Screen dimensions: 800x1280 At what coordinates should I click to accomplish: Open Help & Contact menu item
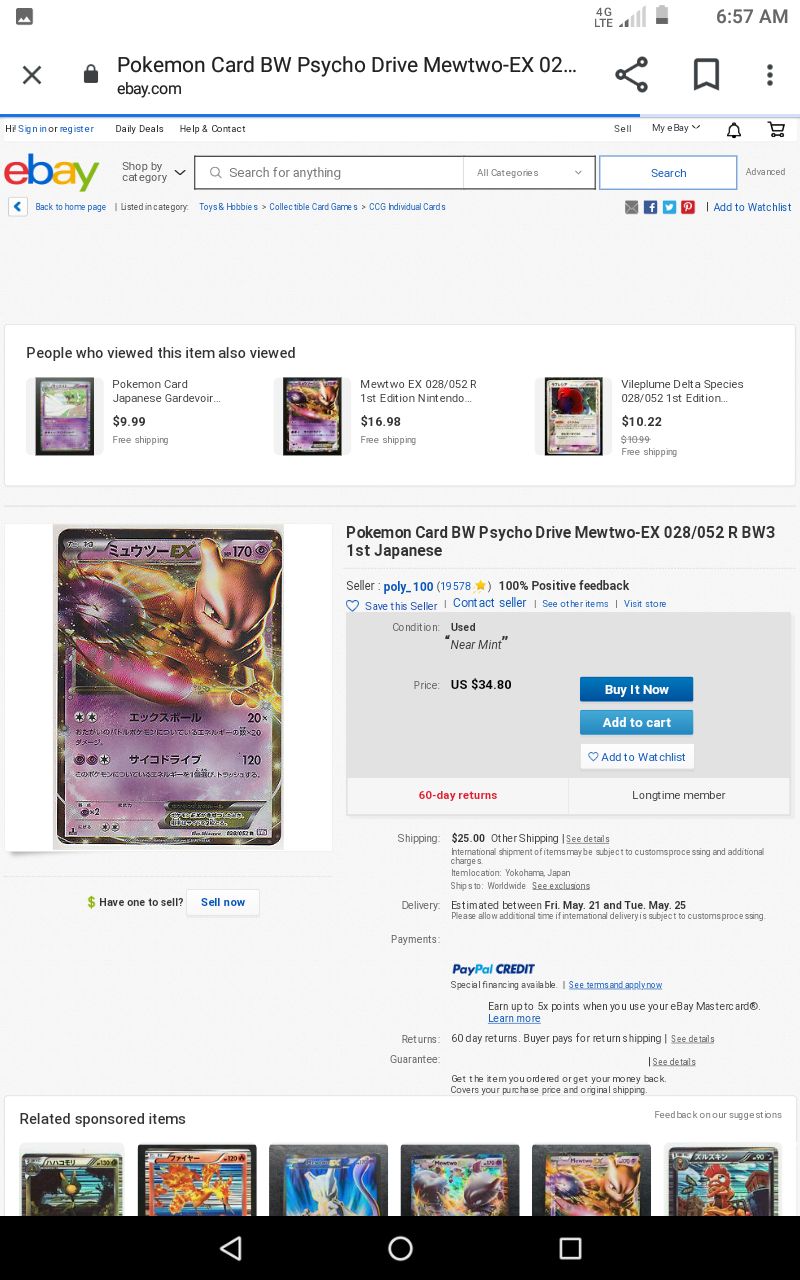212,129
